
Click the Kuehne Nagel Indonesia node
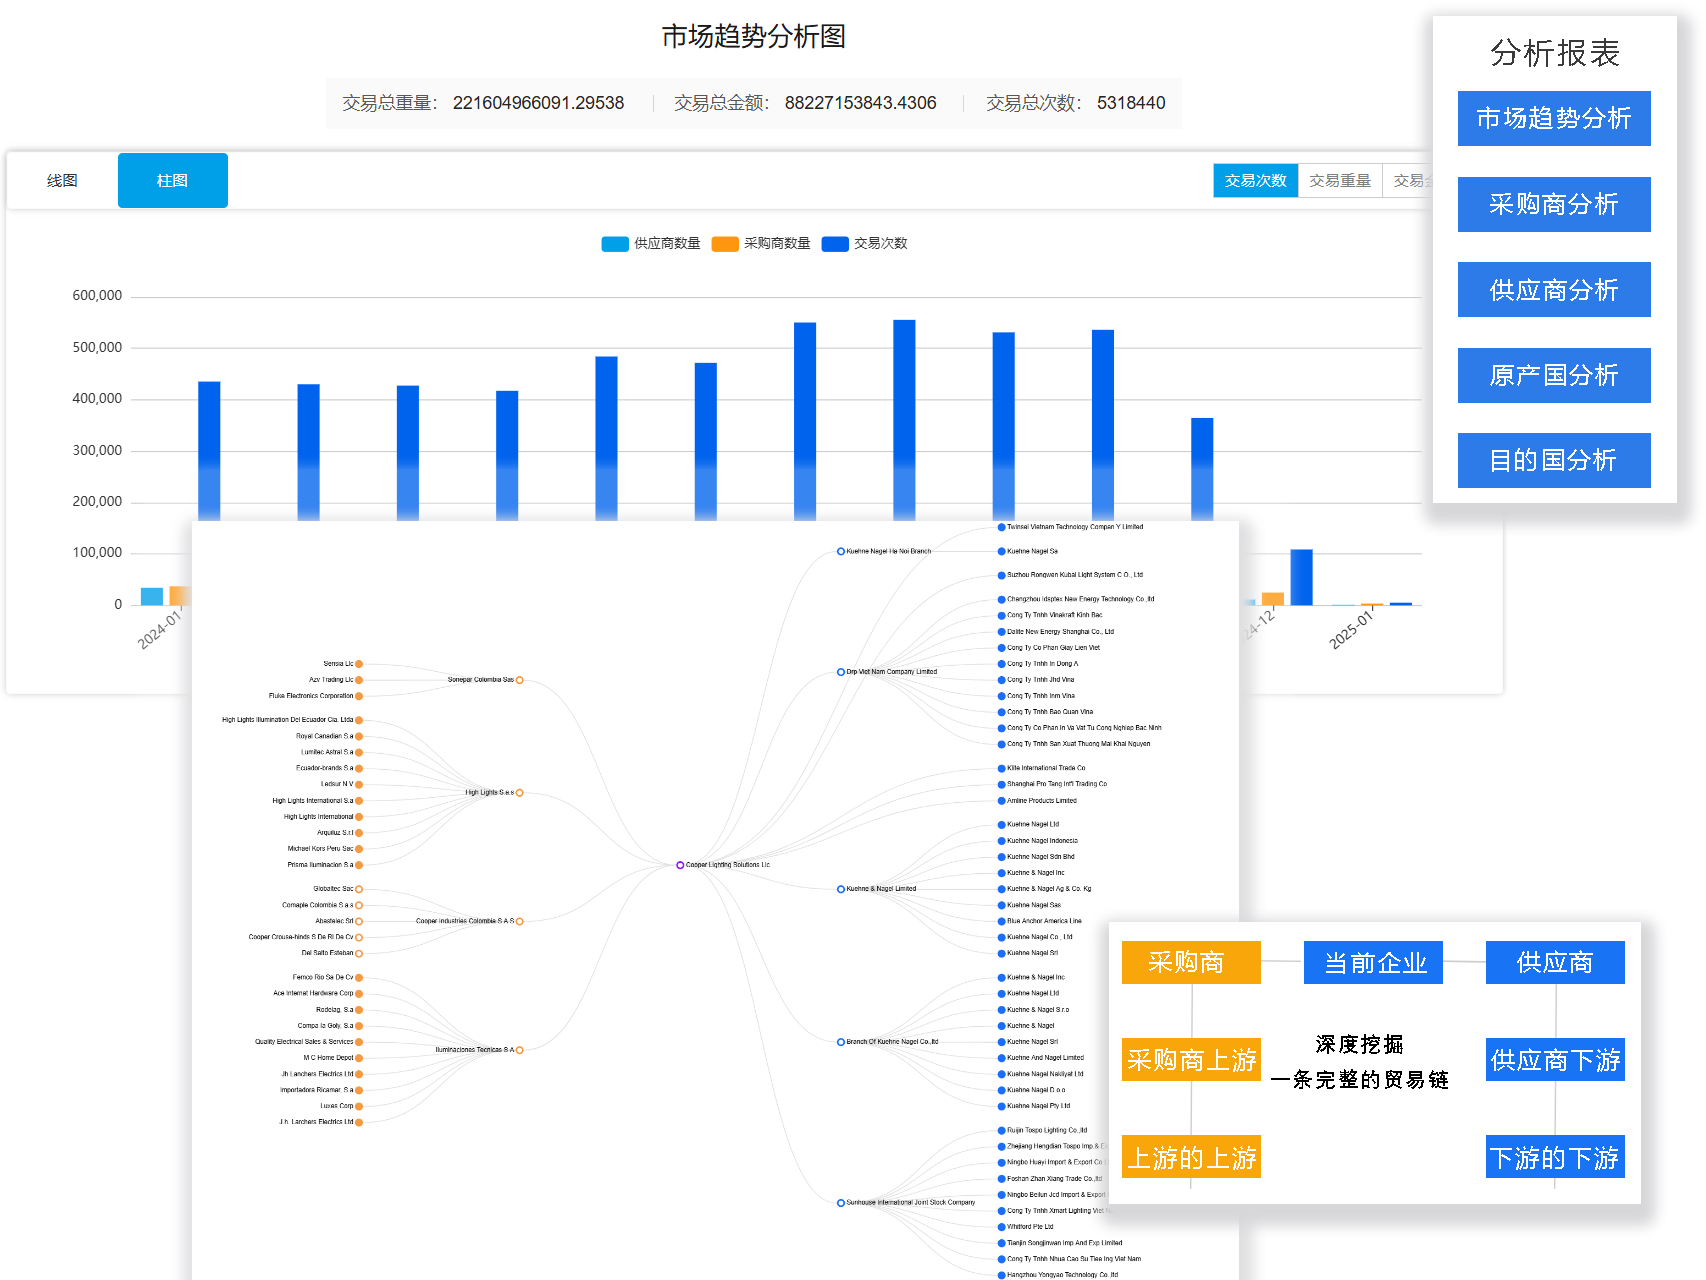point(1001,841)
